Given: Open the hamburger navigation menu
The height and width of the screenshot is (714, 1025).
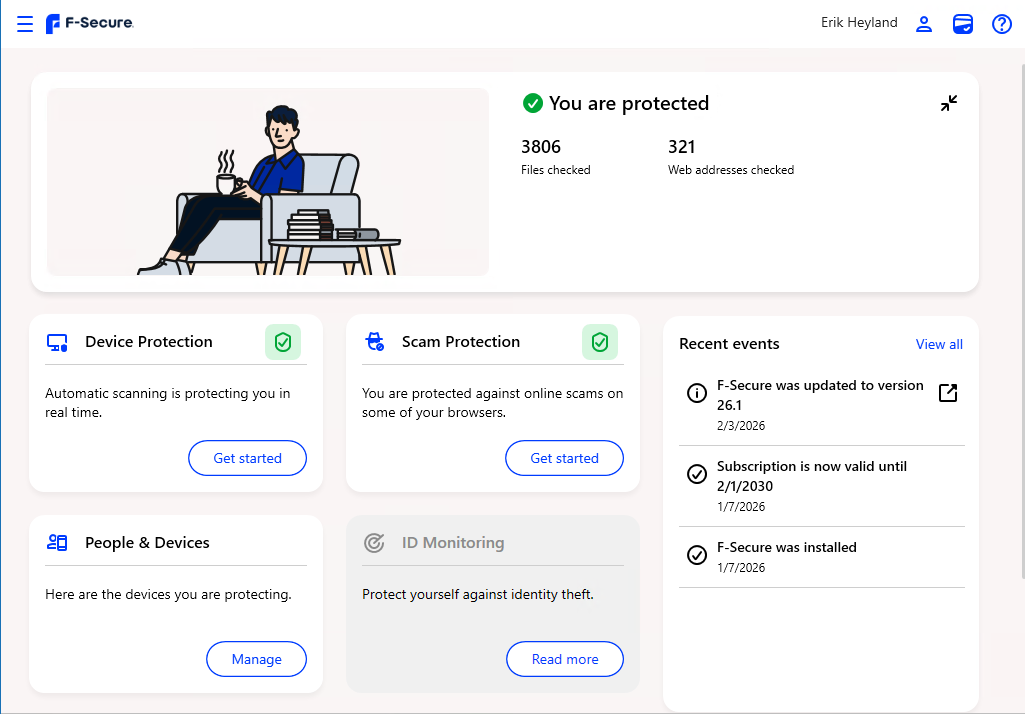Looking at the screenshot, I should pyautogui.click(x=25, y=24).
